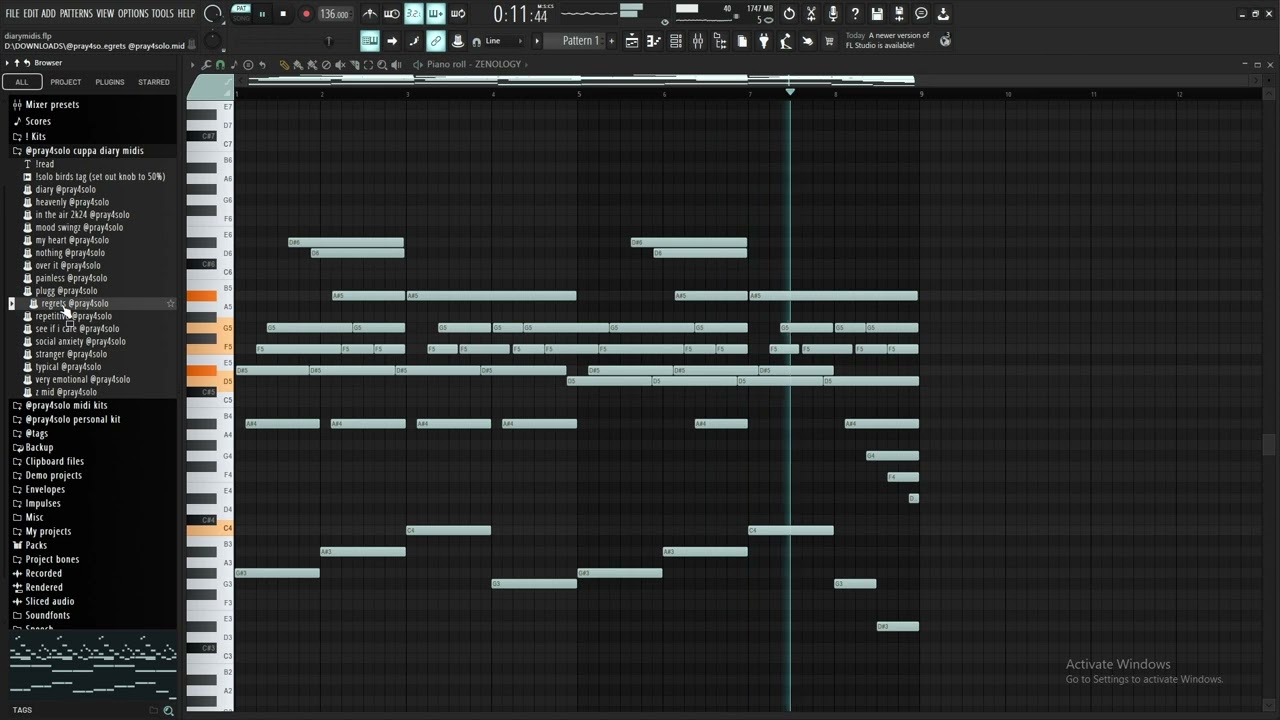Screen dimensions: 1280x720
Task: Select the piano roll Draw pencil tool
Action: pyautogui.click(x=284, y=64)
